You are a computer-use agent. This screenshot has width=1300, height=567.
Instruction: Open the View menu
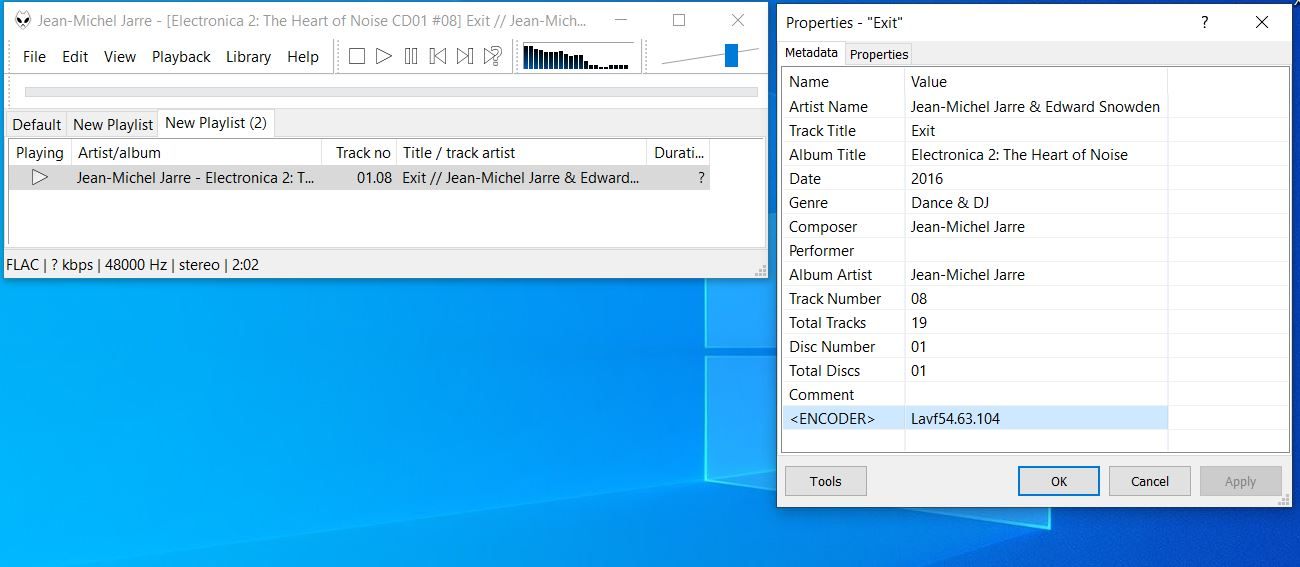(x=119, y=57)
